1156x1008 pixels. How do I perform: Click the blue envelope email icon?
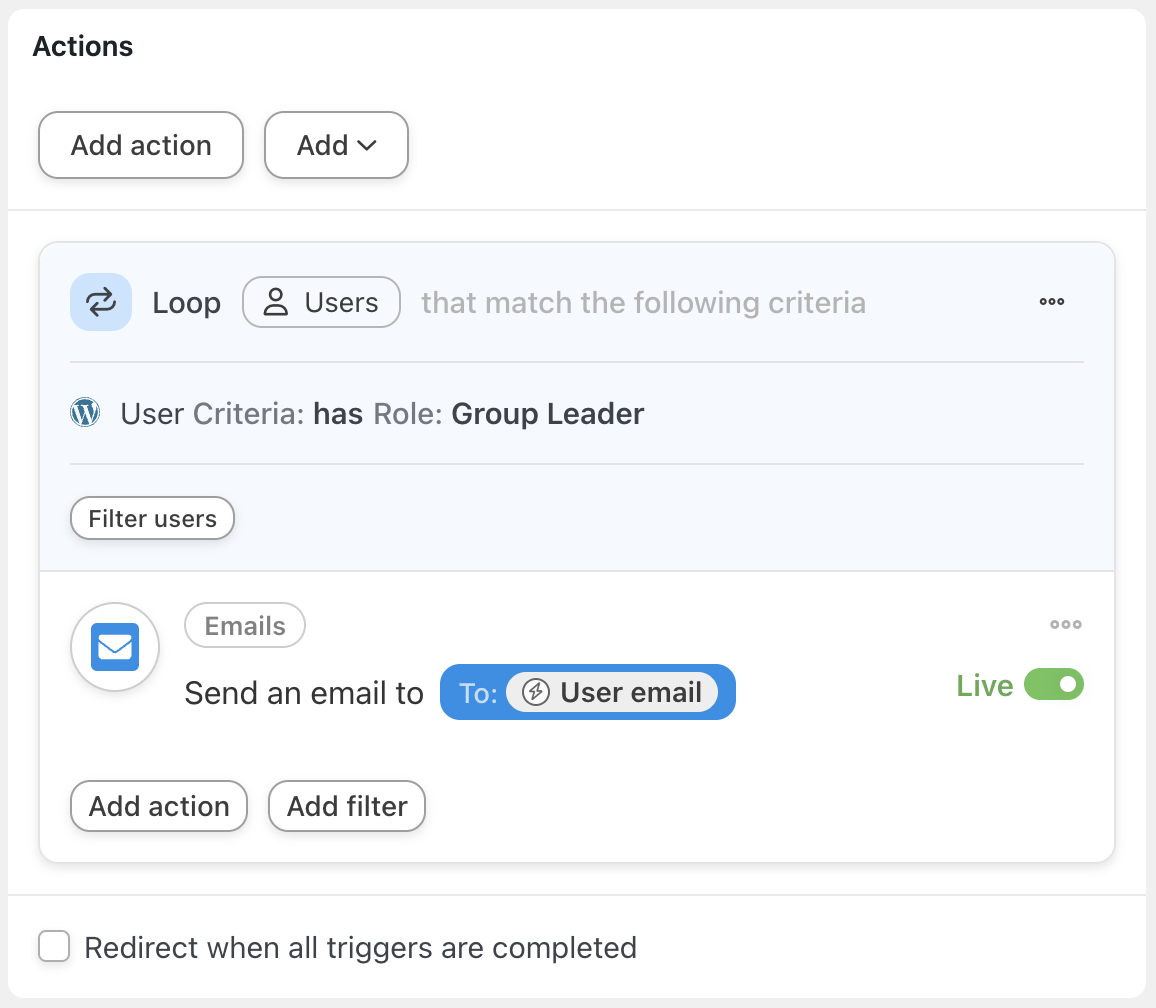(x=115, y=647)
